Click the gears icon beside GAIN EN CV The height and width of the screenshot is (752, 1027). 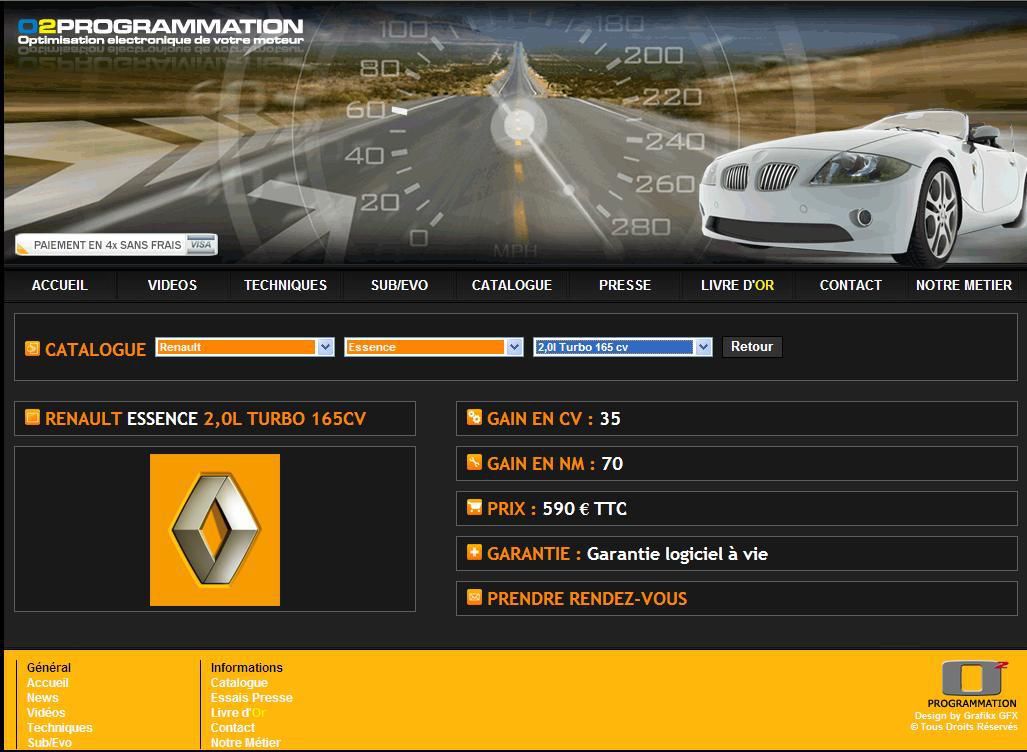474,417
